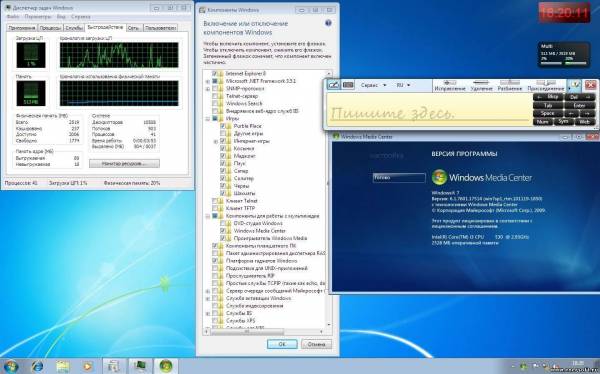Click Отмена in Windows Components
Image resolution: width=600 pixels, height=374 pixels.
click(316, 344)
